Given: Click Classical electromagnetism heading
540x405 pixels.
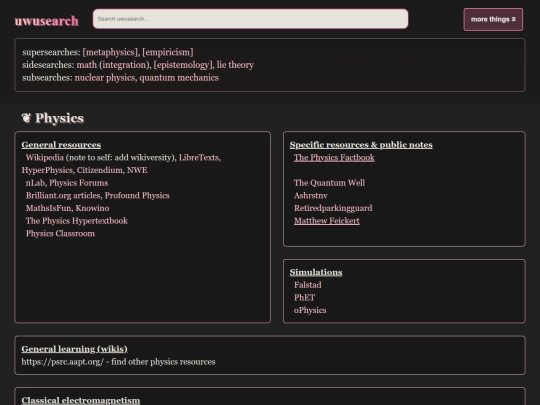Looking at the screenshot, I should (81, 400).
